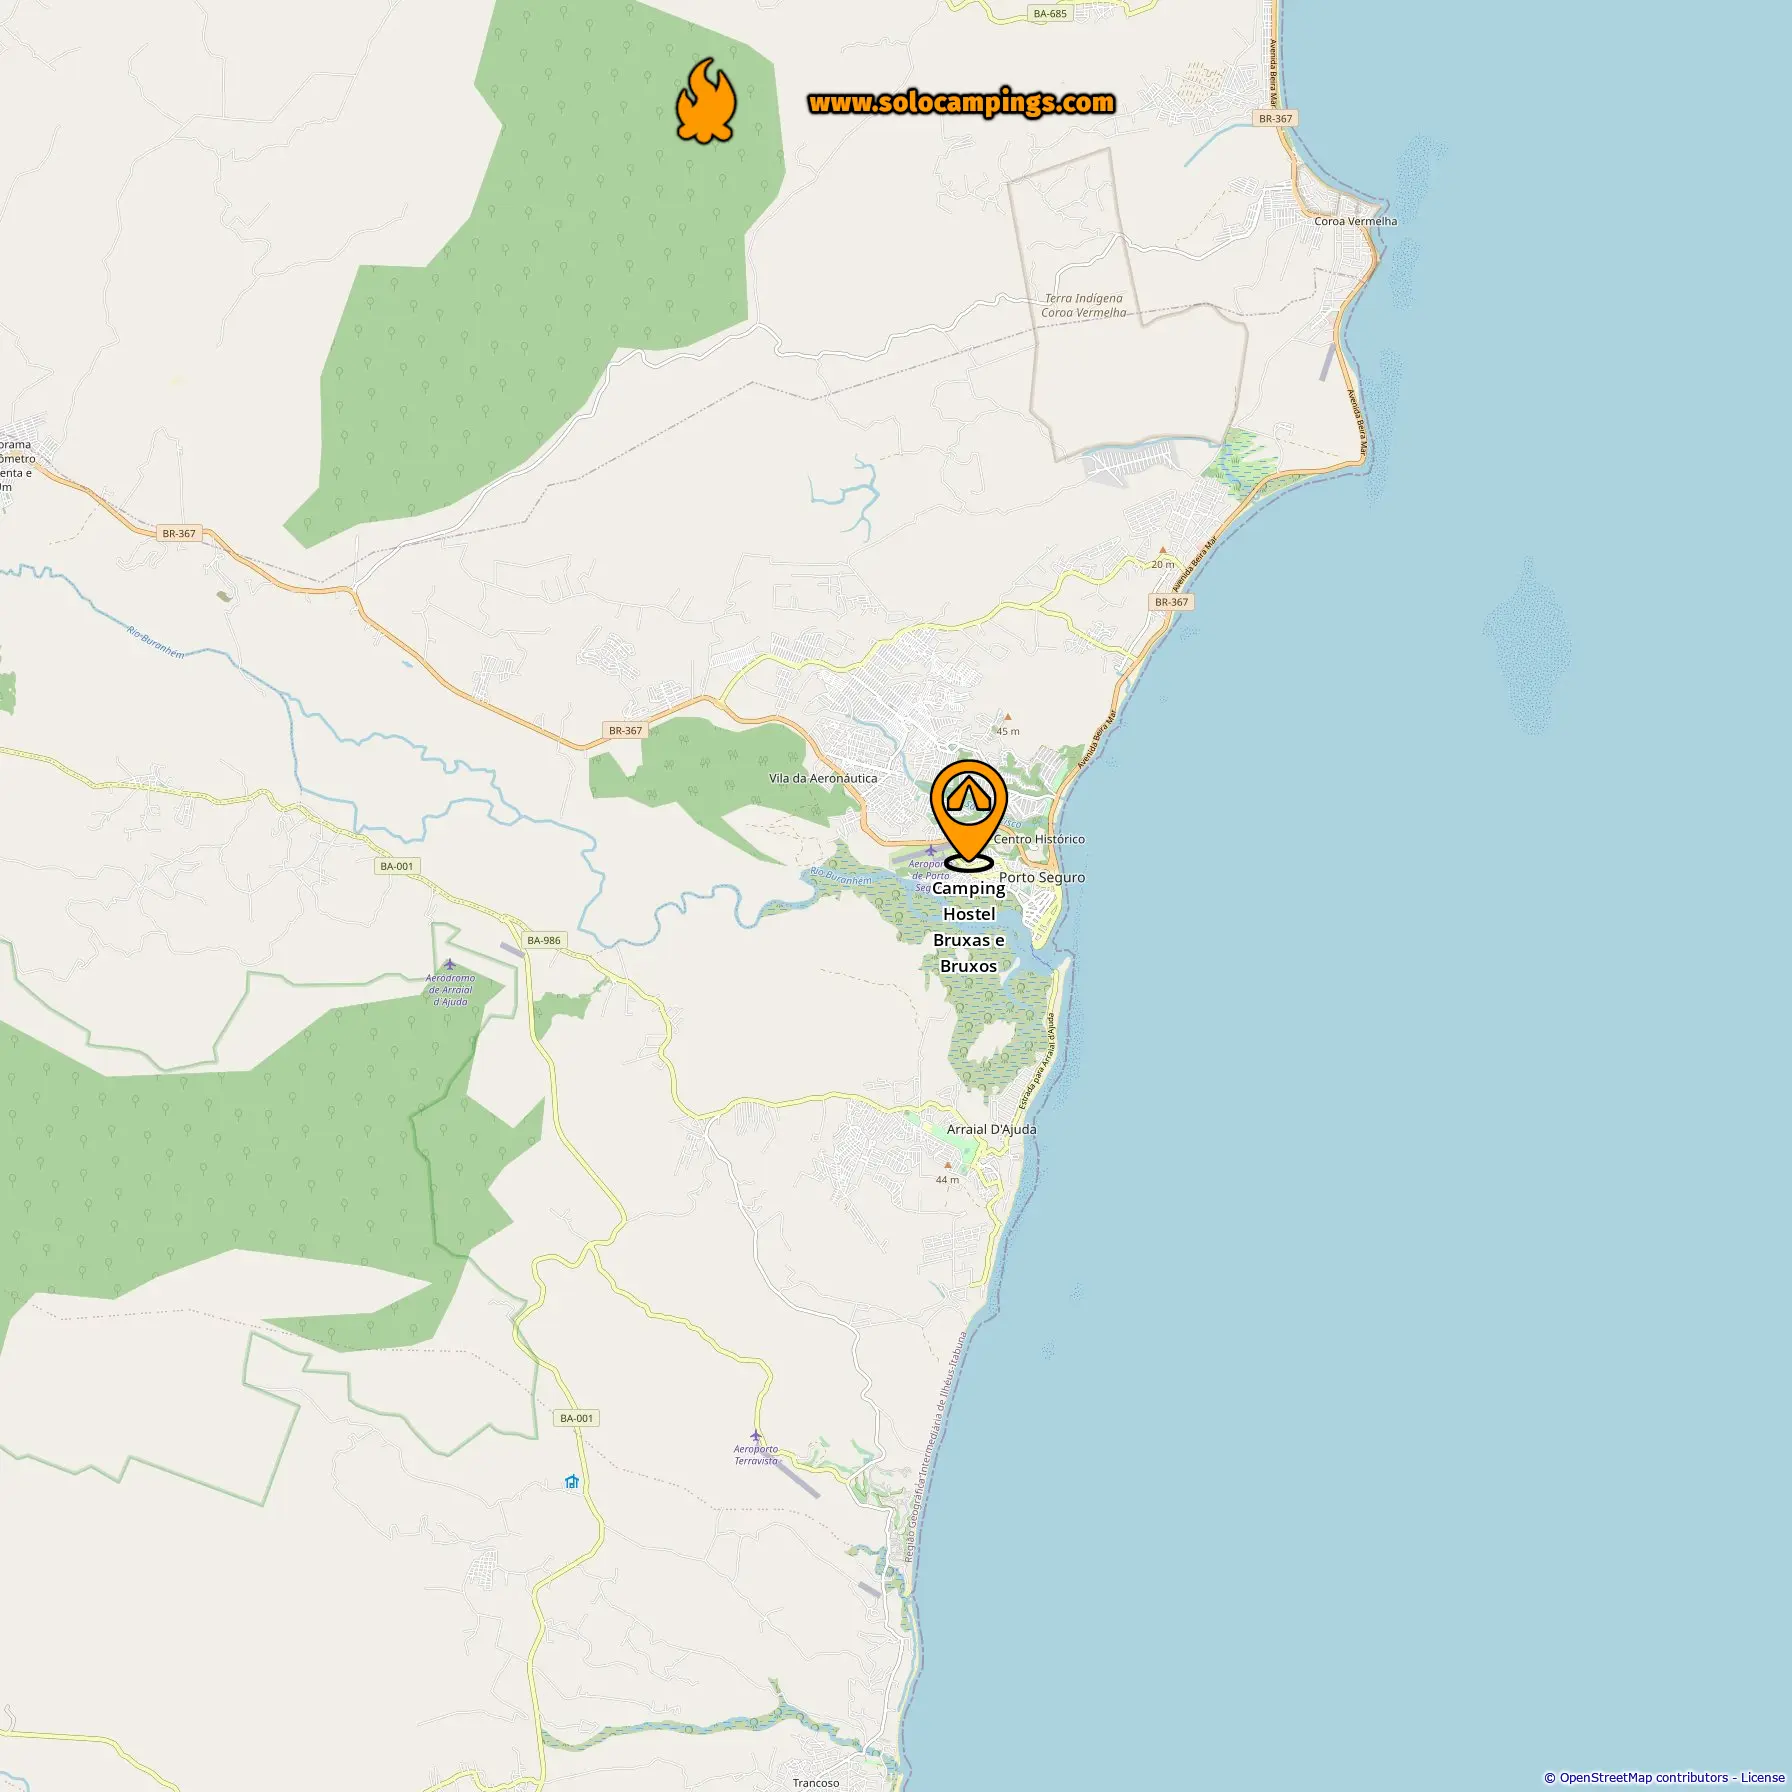Screen dimensions: 1792x1792
Task: Open the www.solocampings.com link
Action: coord(961,102)
